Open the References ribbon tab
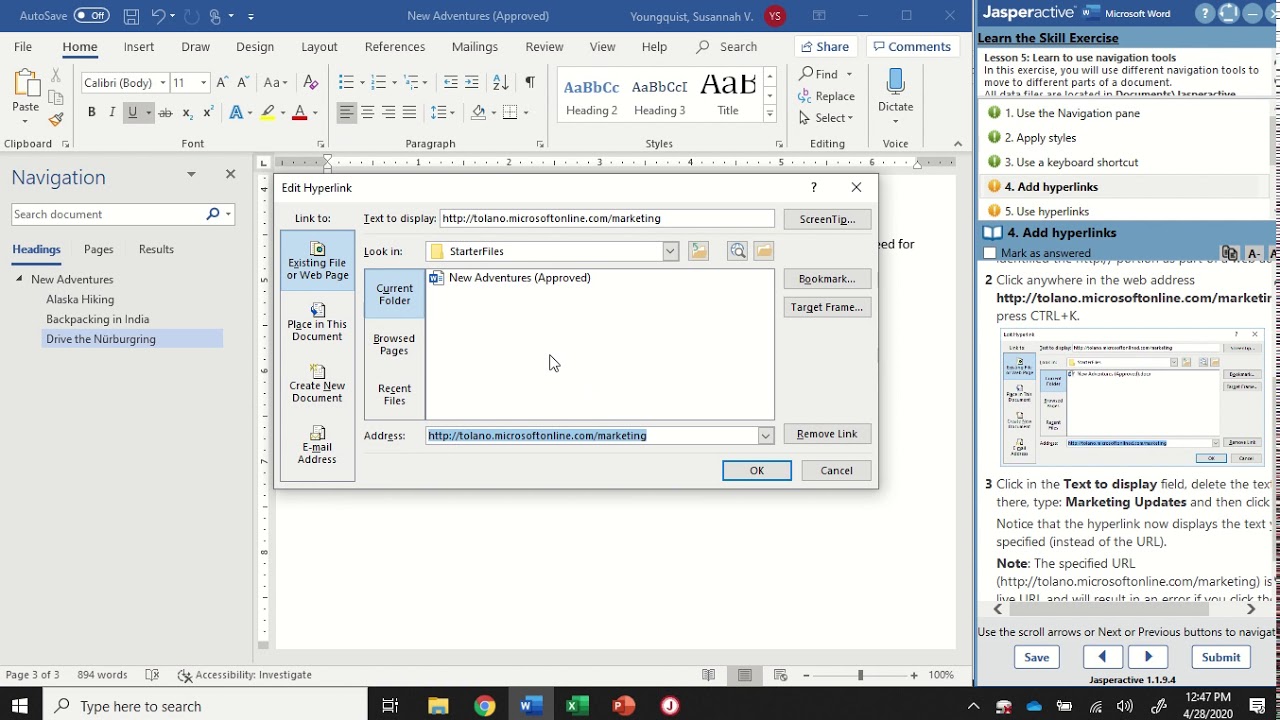Screen dimensions: 1280x720 [x=395, y=47]
